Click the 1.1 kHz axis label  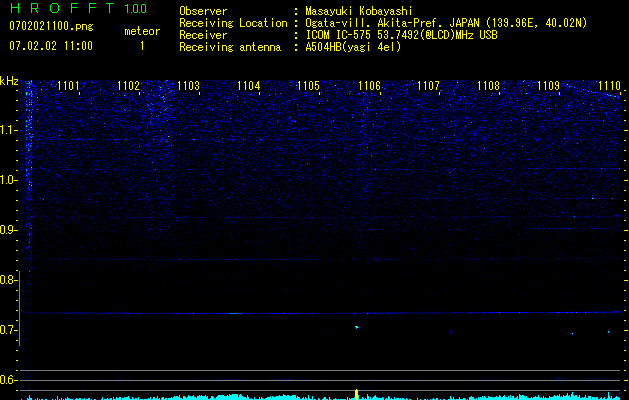point(8,130)
